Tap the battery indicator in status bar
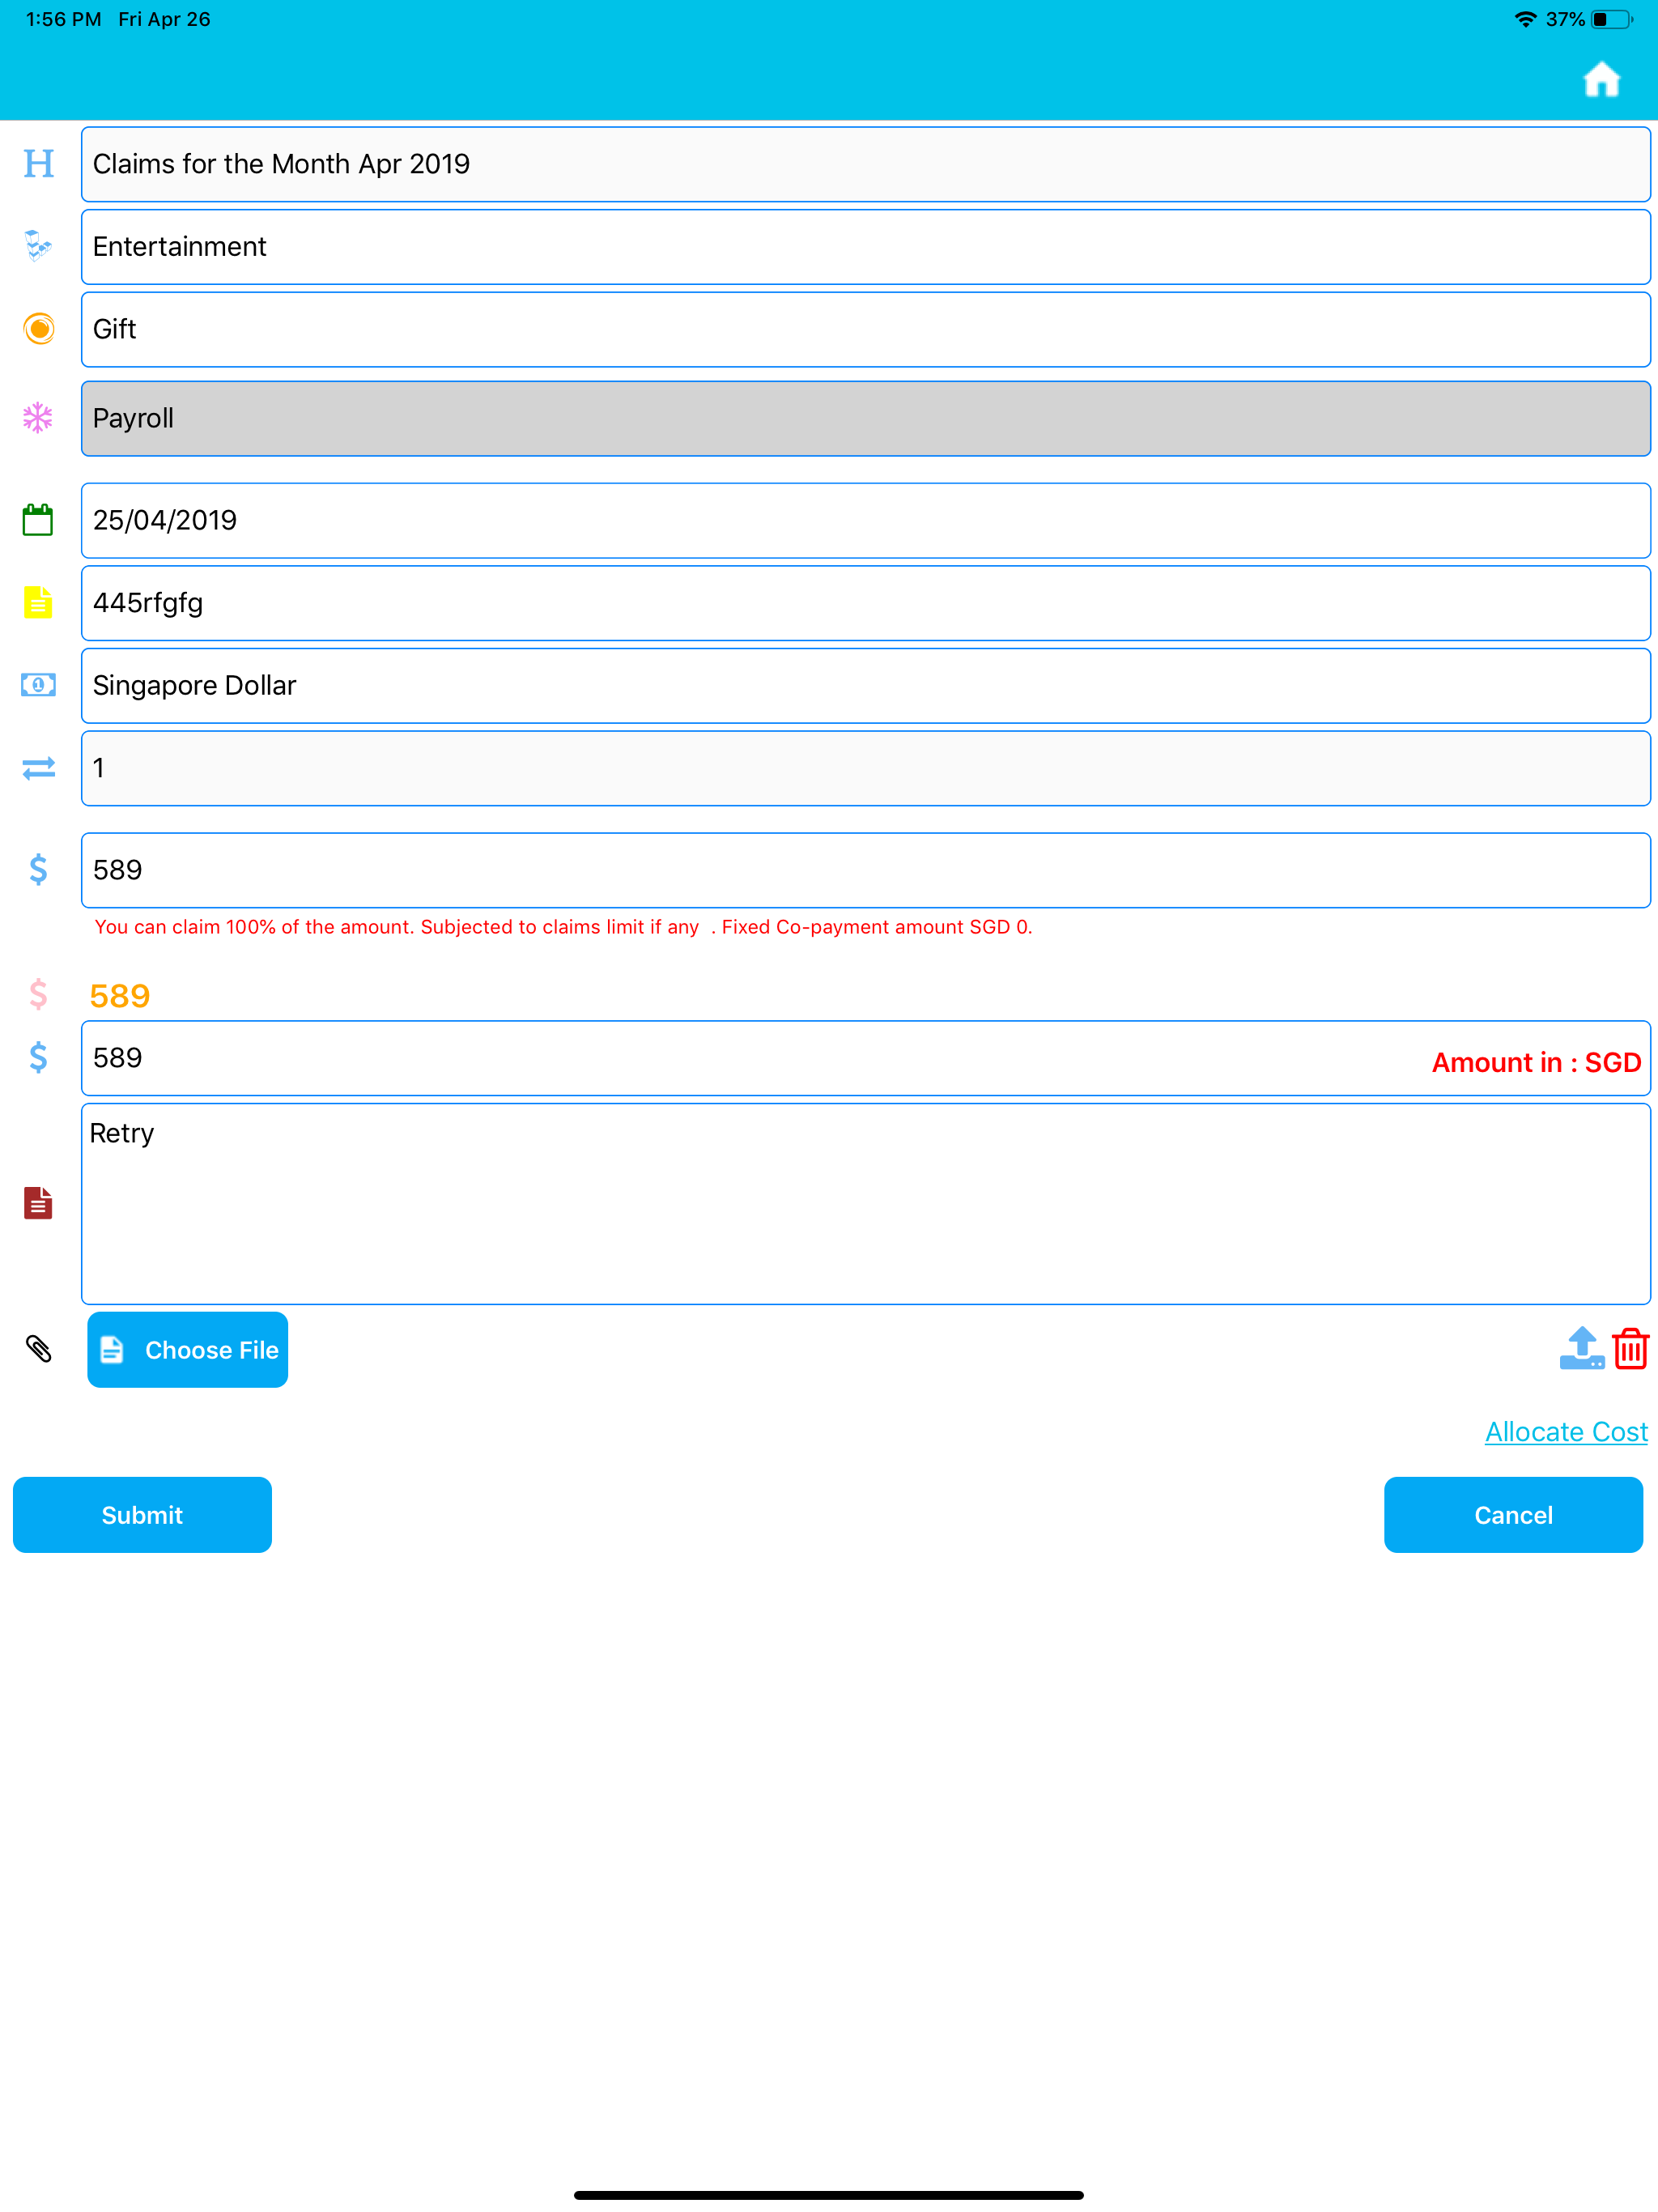1658x2212 pixels. pos(1611,19)
